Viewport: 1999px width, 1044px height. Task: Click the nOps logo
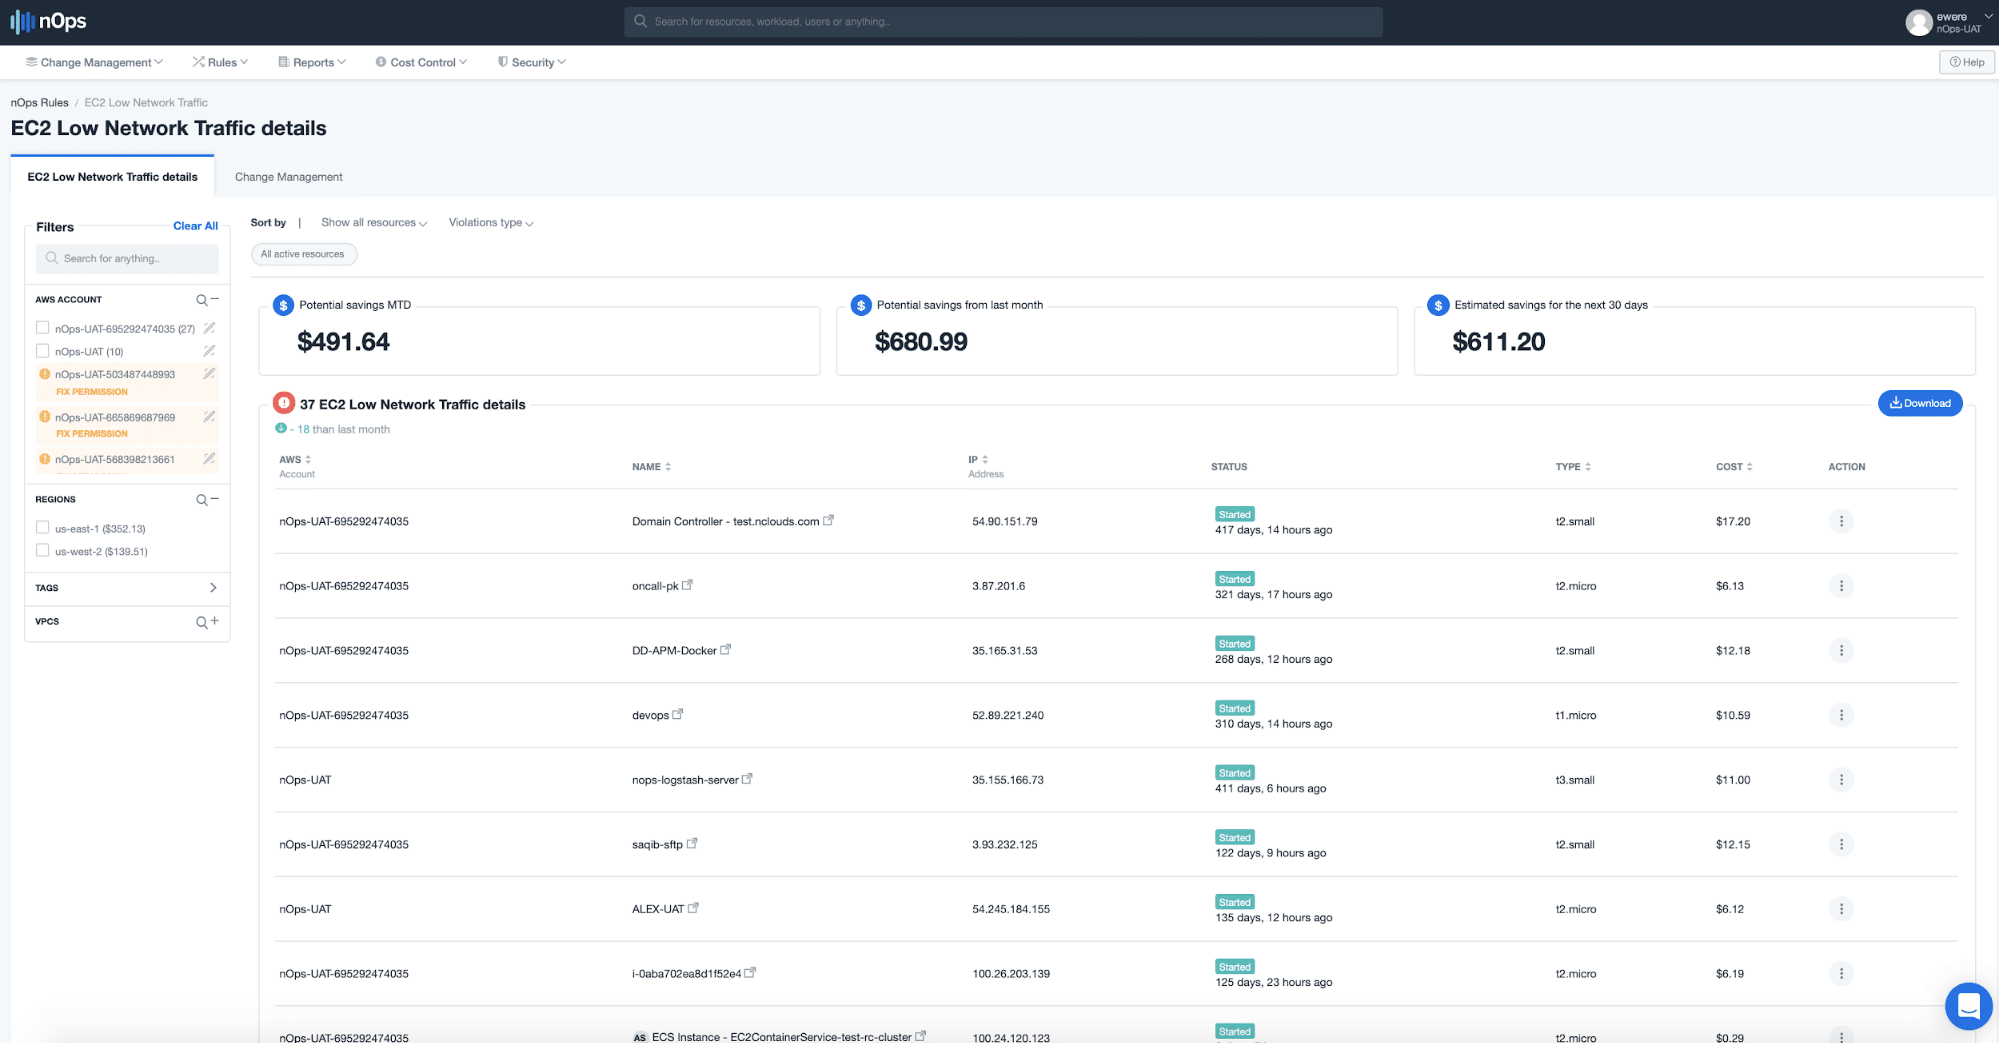[48, 21]
